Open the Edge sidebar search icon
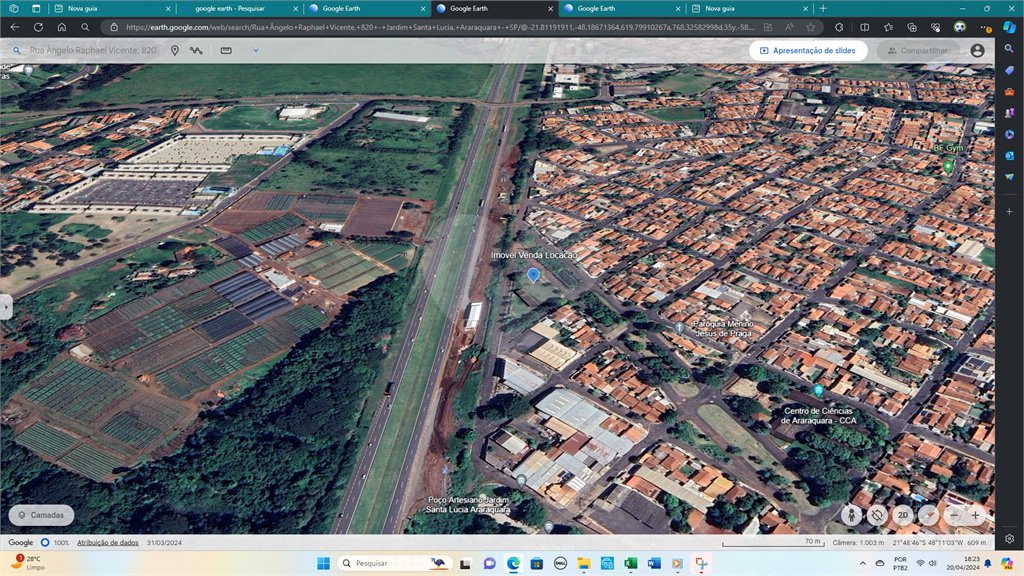The image size is (1024, 576). 1010,49
